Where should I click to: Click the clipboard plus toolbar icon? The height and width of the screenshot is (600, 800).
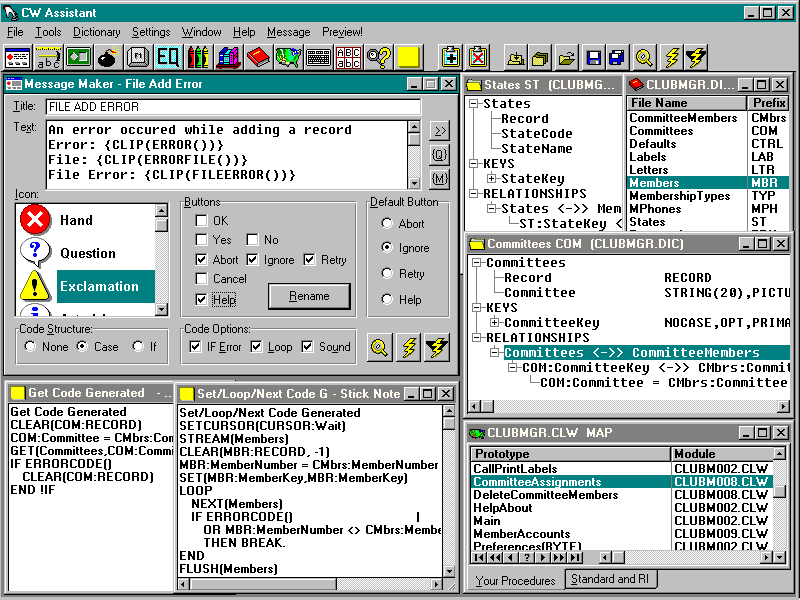point(451,57)
